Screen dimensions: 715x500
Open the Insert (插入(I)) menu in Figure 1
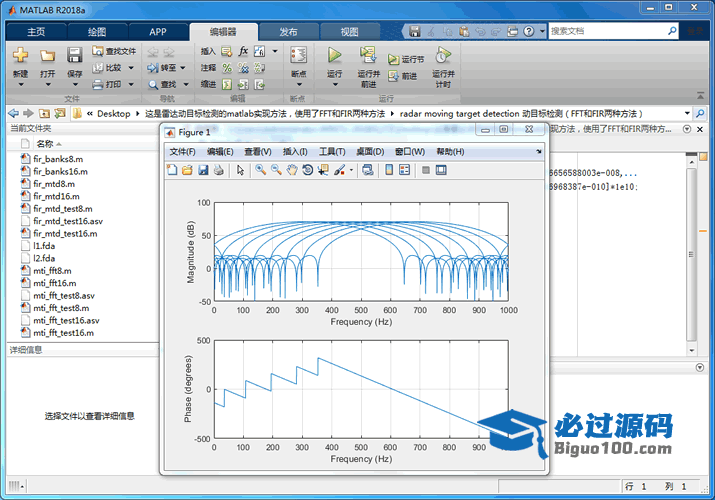tap(295, 152)
